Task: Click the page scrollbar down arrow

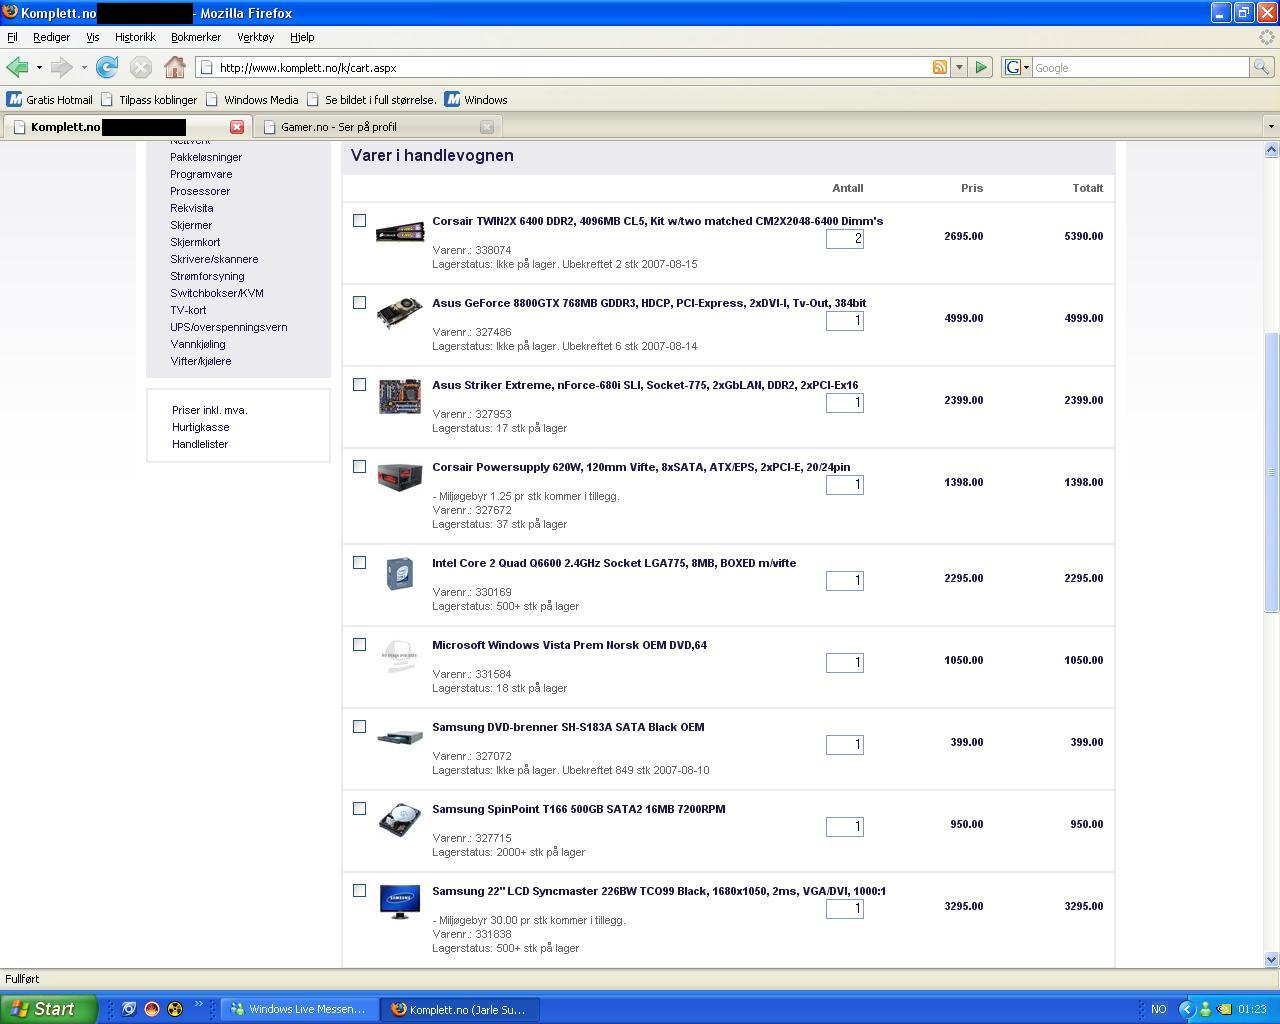Action: click(x=1271, y=959)
